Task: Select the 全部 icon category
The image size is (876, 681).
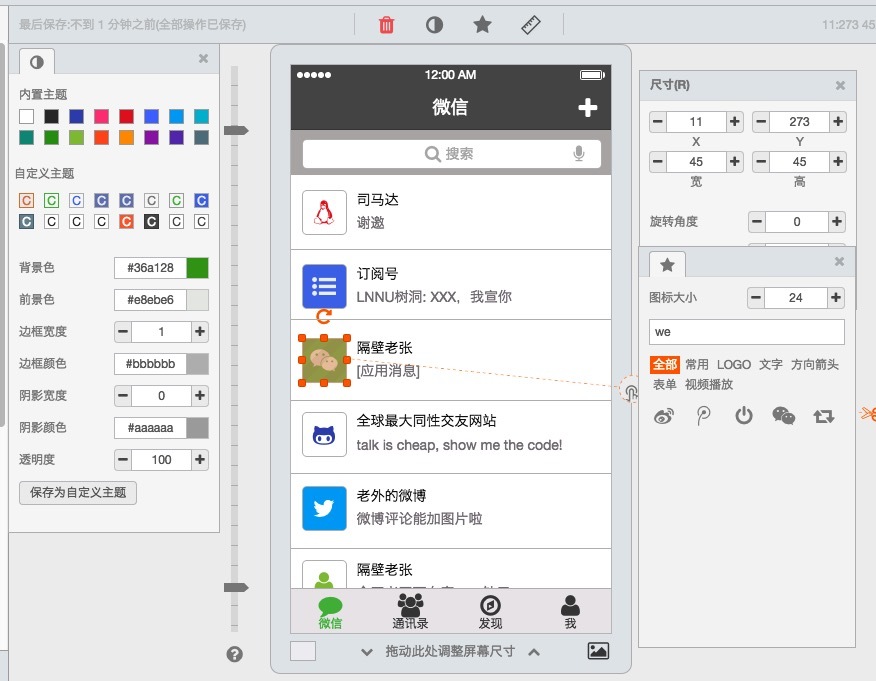Action: [x=665, y=365]
